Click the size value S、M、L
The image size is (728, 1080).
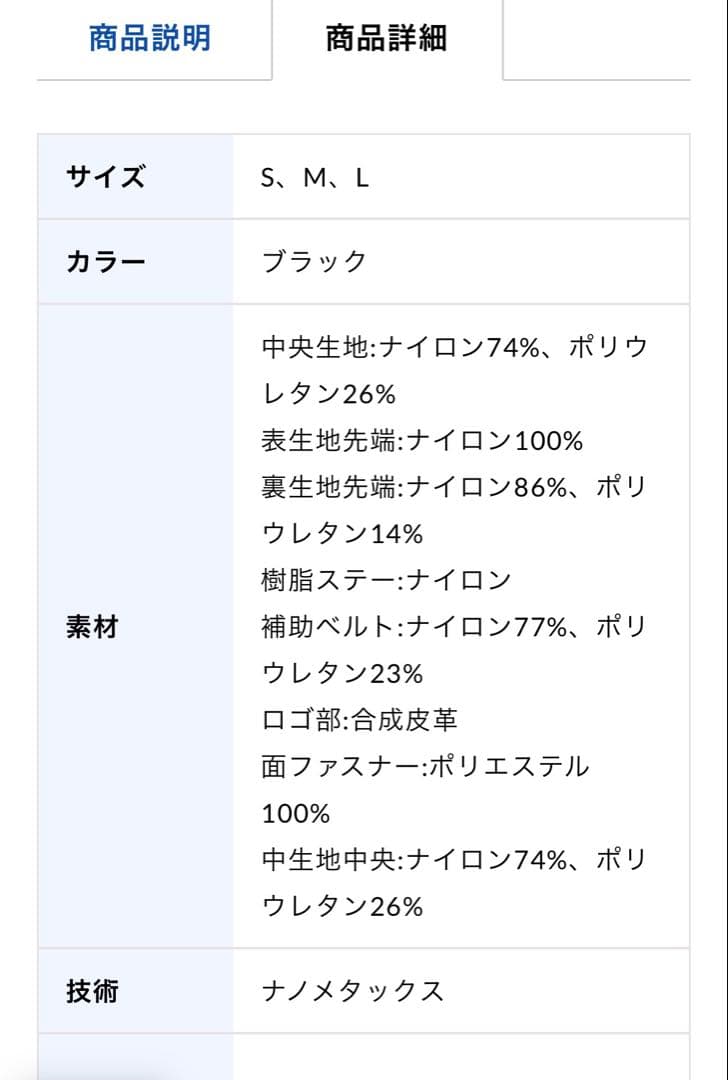[x=310, y=175]
